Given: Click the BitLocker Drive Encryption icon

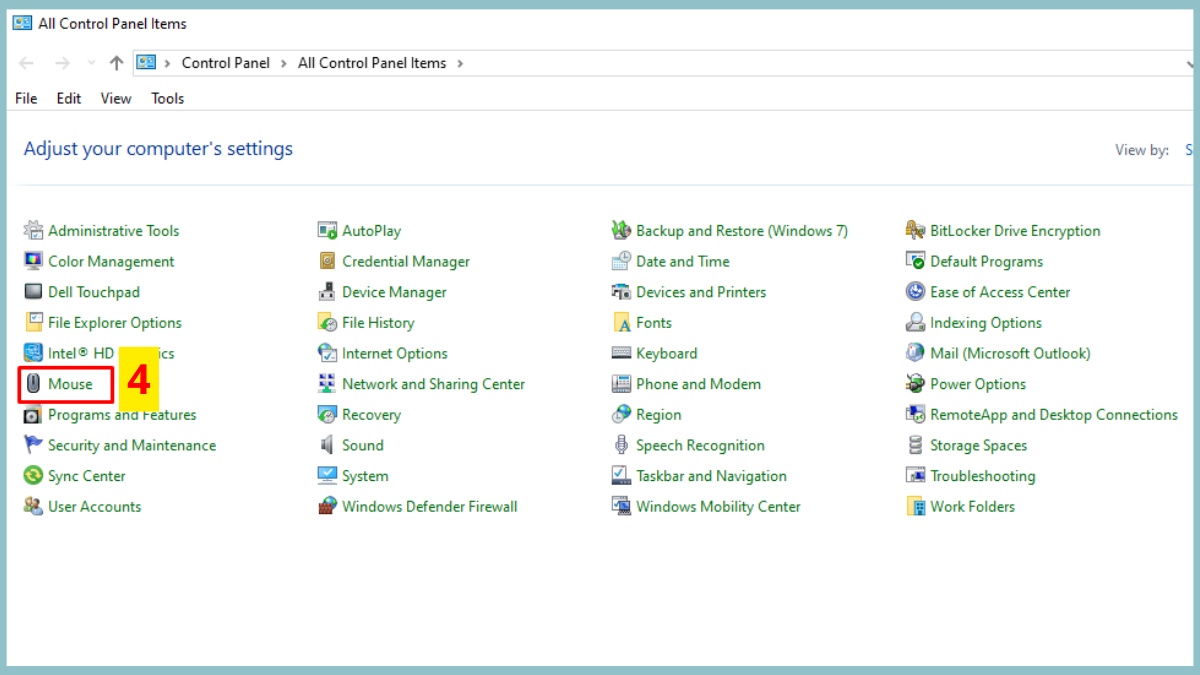Looking at the screenshot, I should pos(915,231).
